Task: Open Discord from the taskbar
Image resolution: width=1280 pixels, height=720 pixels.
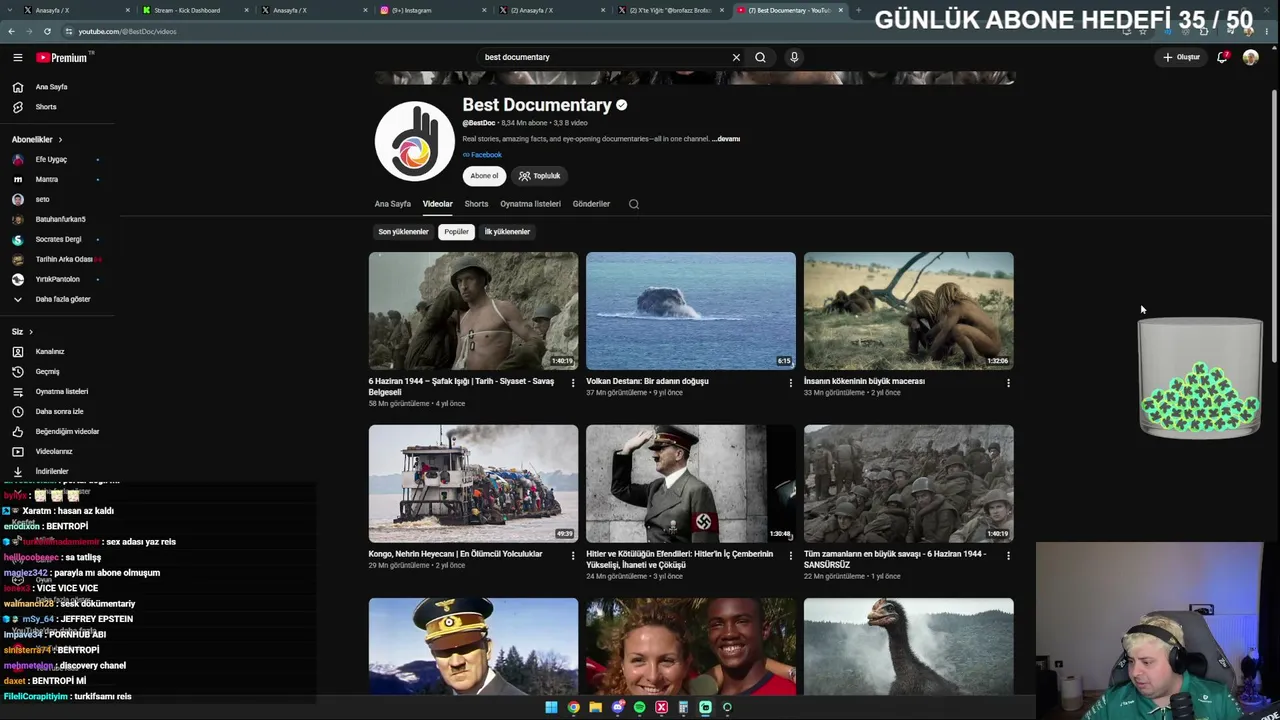Action: click(x=617, y=707)
